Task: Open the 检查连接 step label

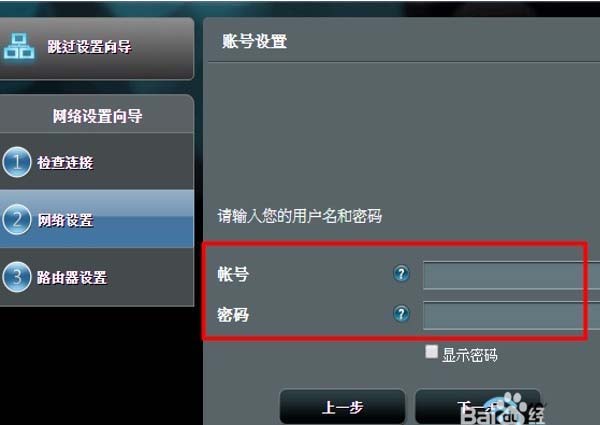Action: coord(65,163)
